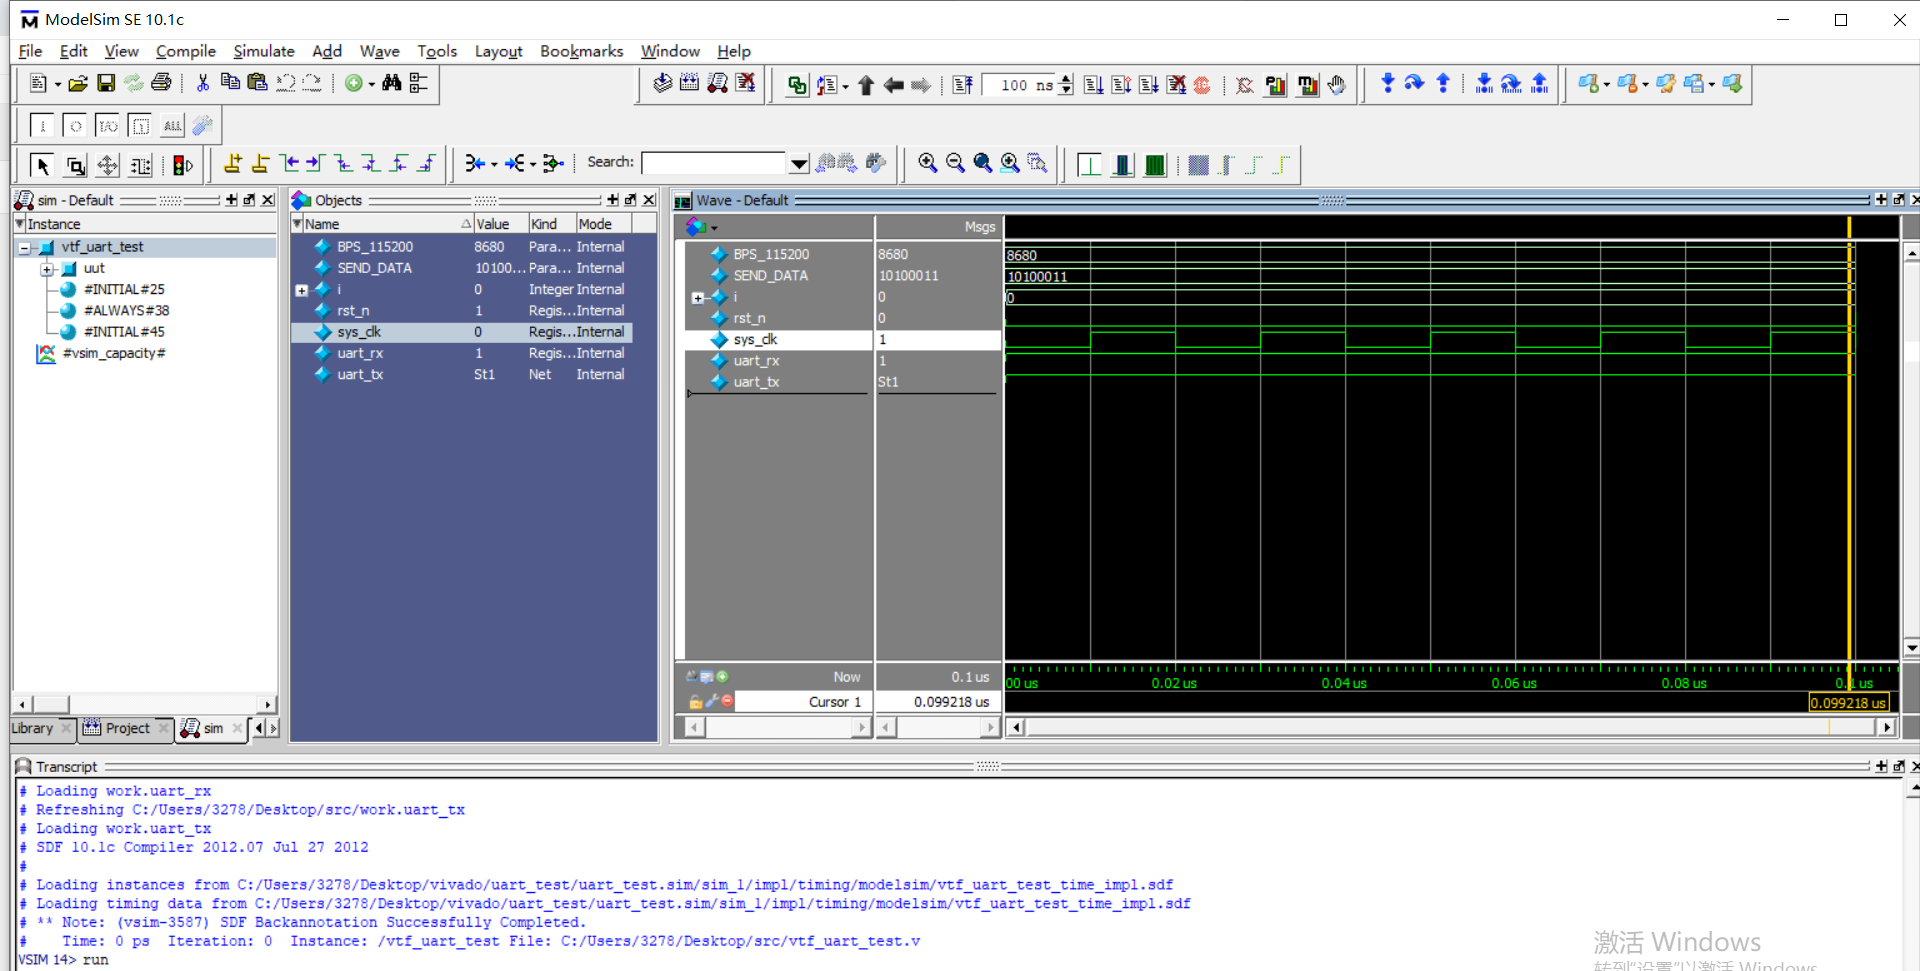Toggle the Select Mode arrow tool

(x=42, y=165)
